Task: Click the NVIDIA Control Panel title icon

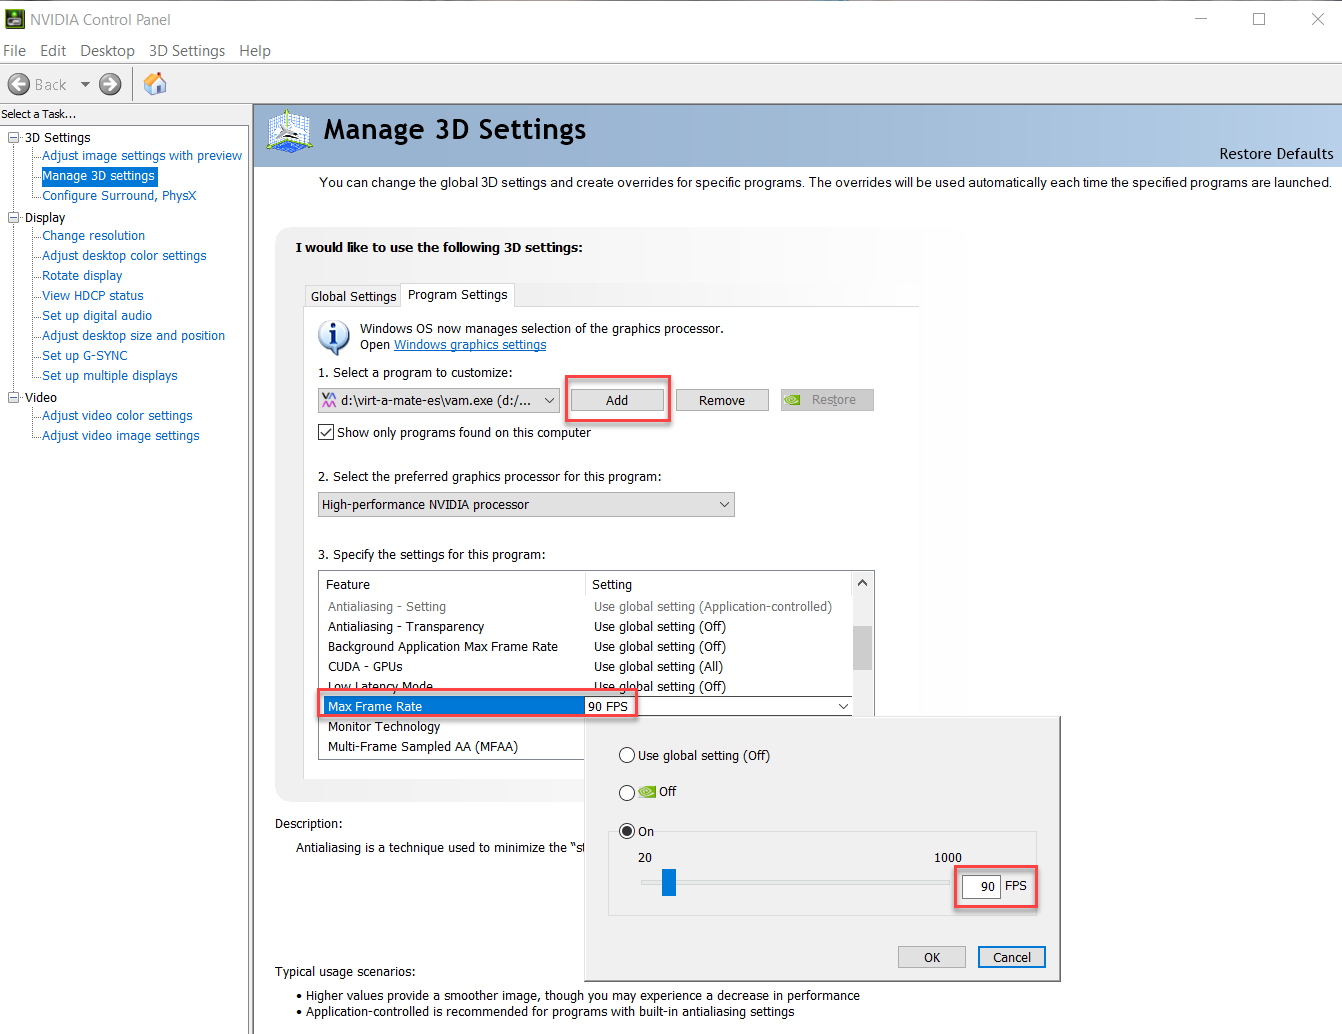Action: pos(15,19)
